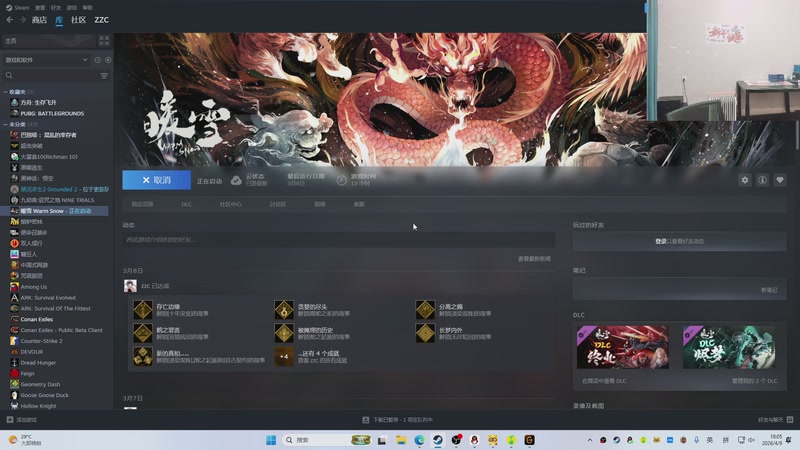Image resolution: width=800 pixels, height=450 pixels.
Task: Click 添加游戏 at bottom left
Action: (27, 420)
